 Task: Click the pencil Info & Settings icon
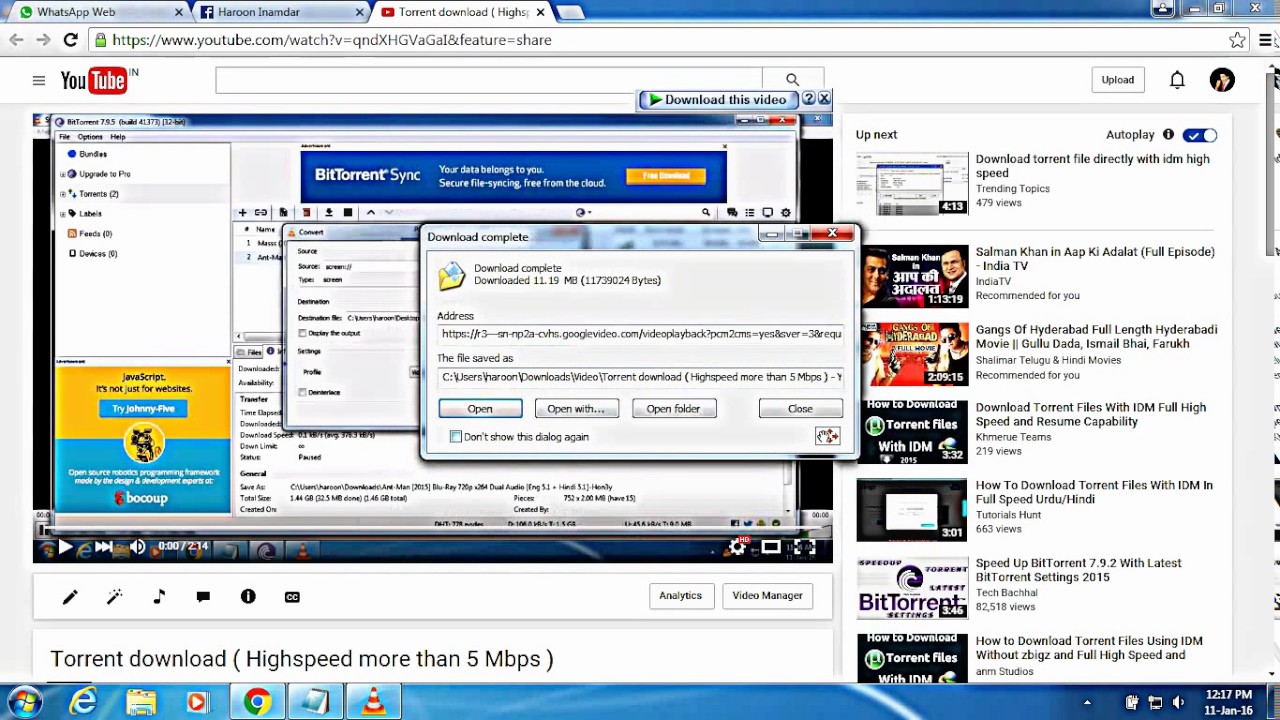pos(70,597)
